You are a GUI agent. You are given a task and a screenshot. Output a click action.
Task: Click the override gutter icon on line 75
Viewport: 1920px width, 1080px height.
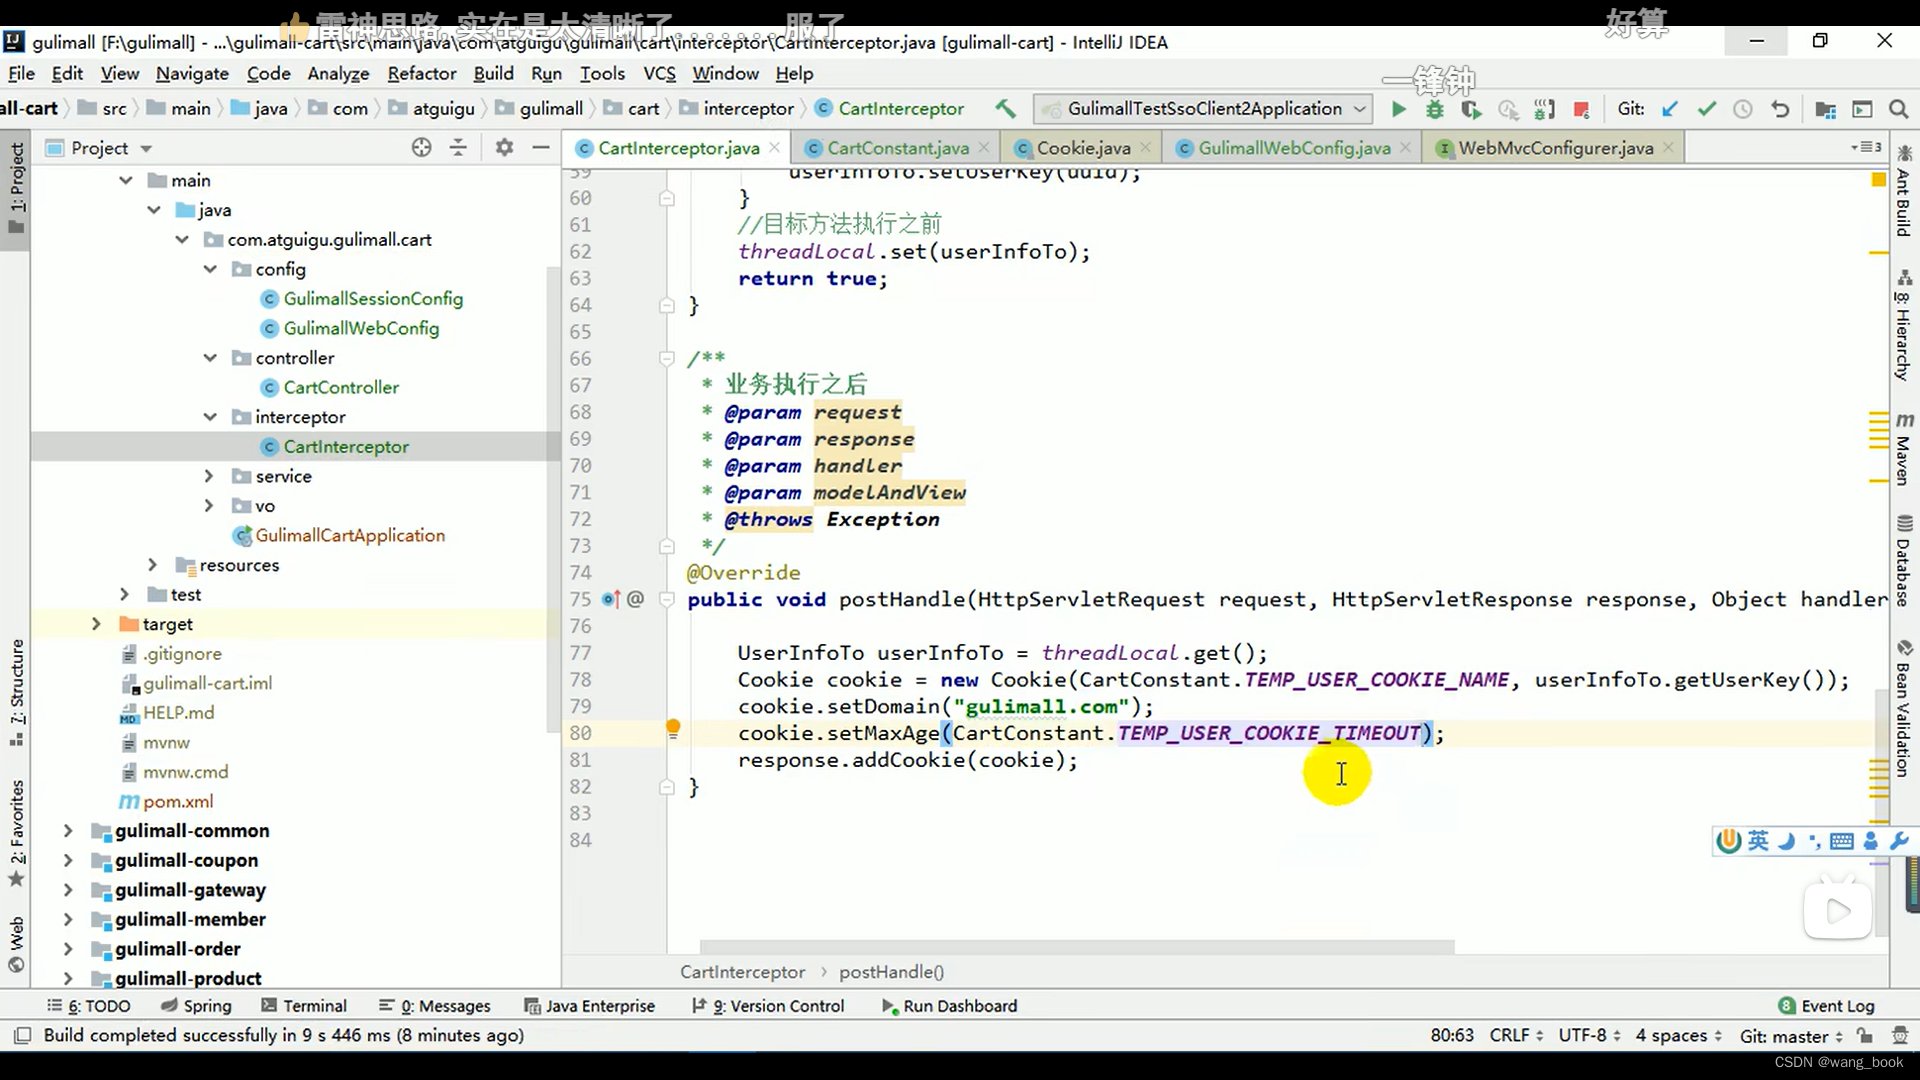(x=610, y=599)
